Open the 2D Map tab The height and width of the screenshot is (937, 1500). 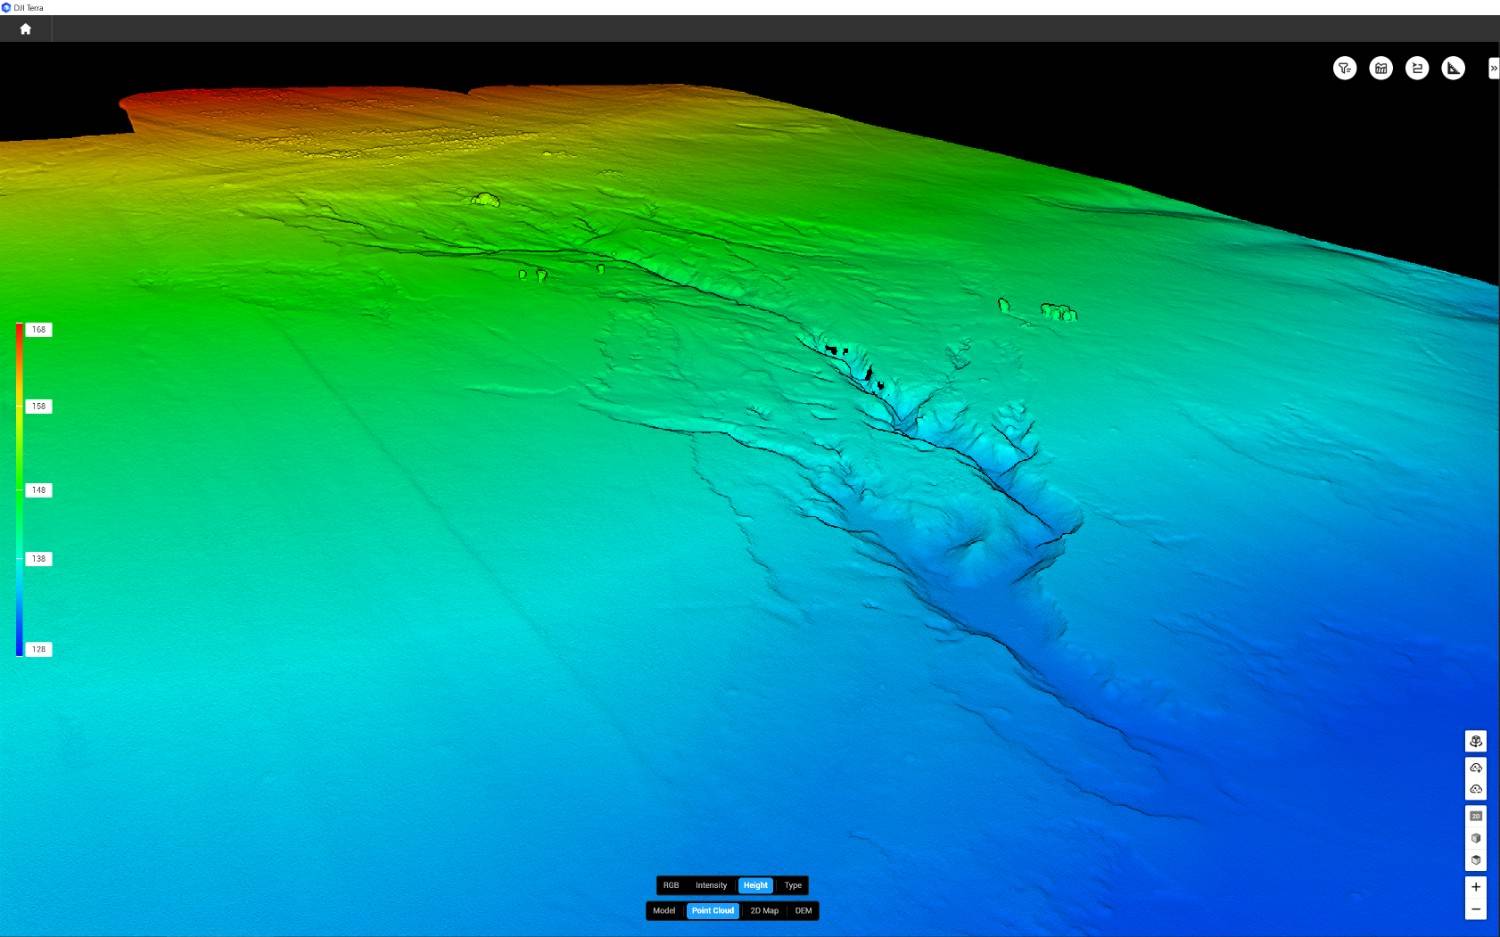[764, 911]
